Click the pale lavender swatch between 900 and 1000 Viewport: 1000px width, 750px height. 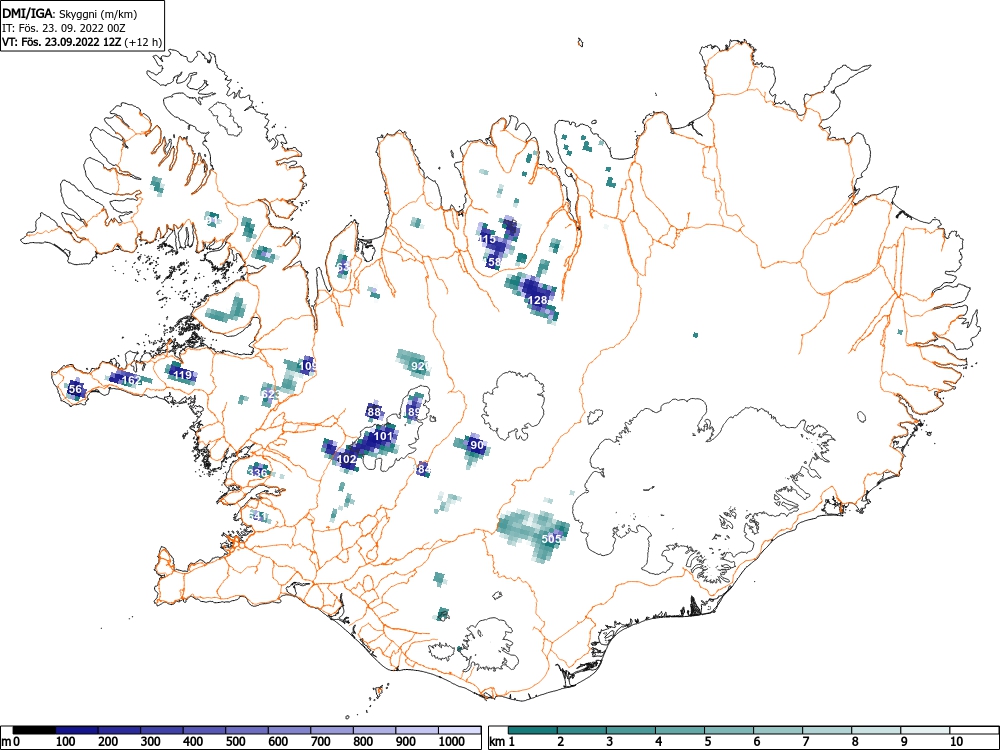[x=417, y=730]
